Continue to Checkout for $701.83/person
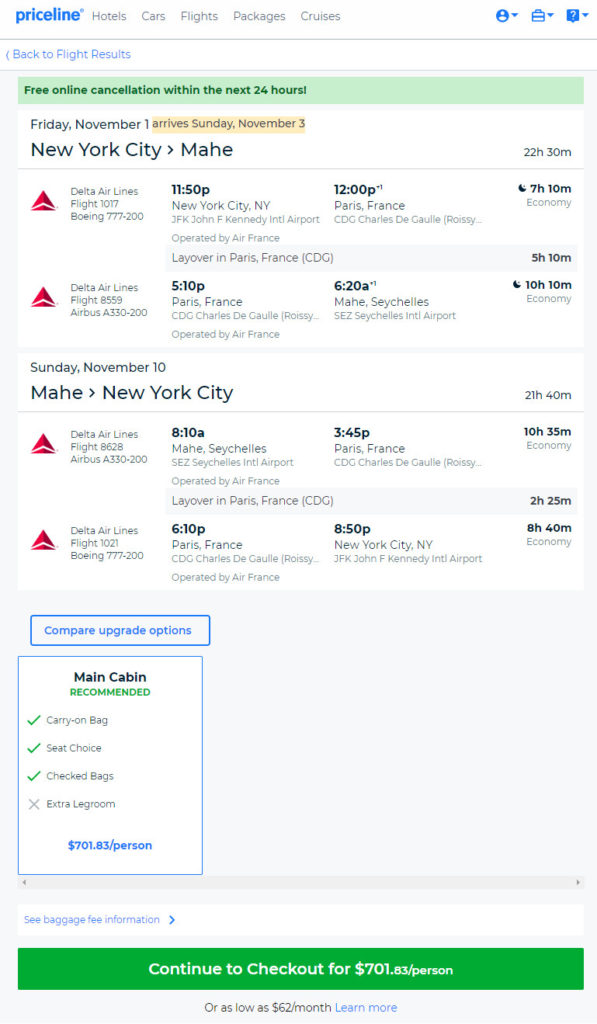The height and width of the screenshot is (1024, 597). click(x=300, y=968)
